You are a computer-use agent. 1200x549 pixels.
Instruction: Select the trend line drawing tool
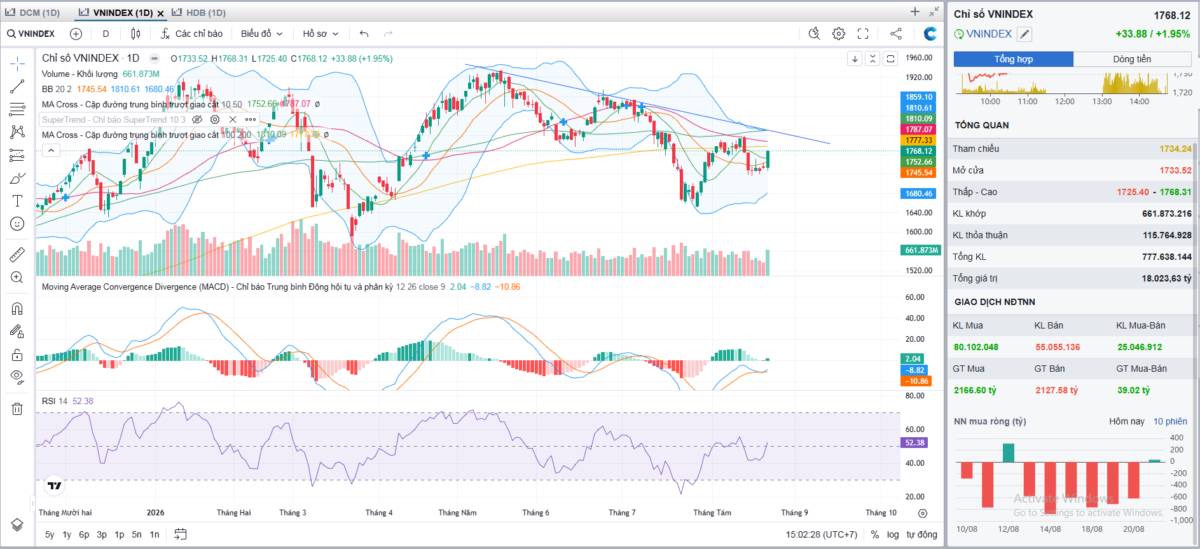tap(17, 86)
